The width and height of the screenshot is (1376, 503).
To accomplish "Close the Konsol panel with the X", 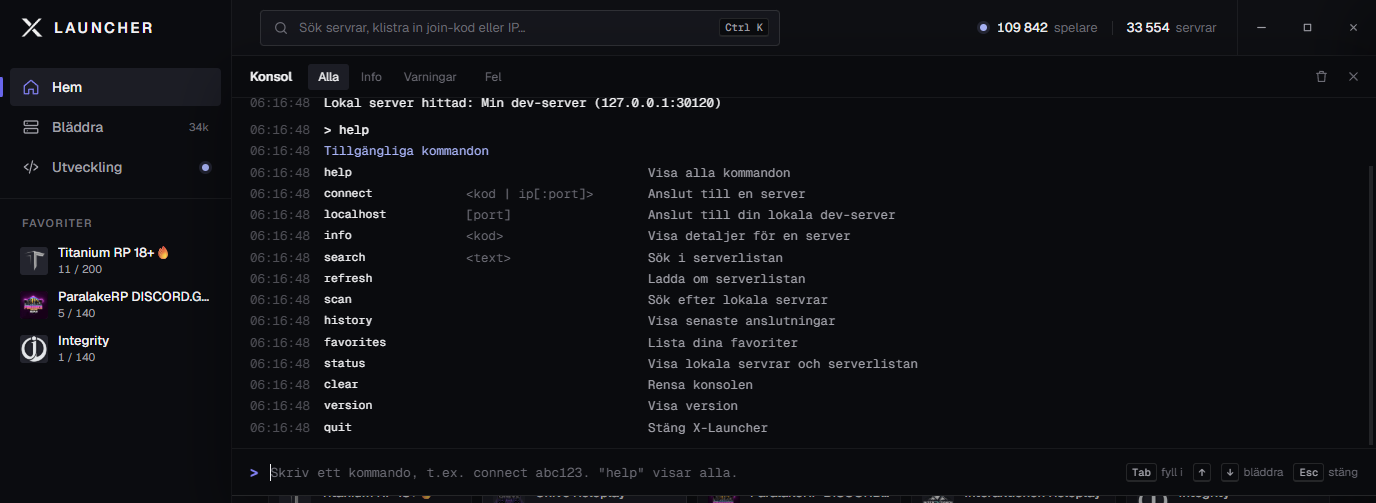I will (1353, 76).
